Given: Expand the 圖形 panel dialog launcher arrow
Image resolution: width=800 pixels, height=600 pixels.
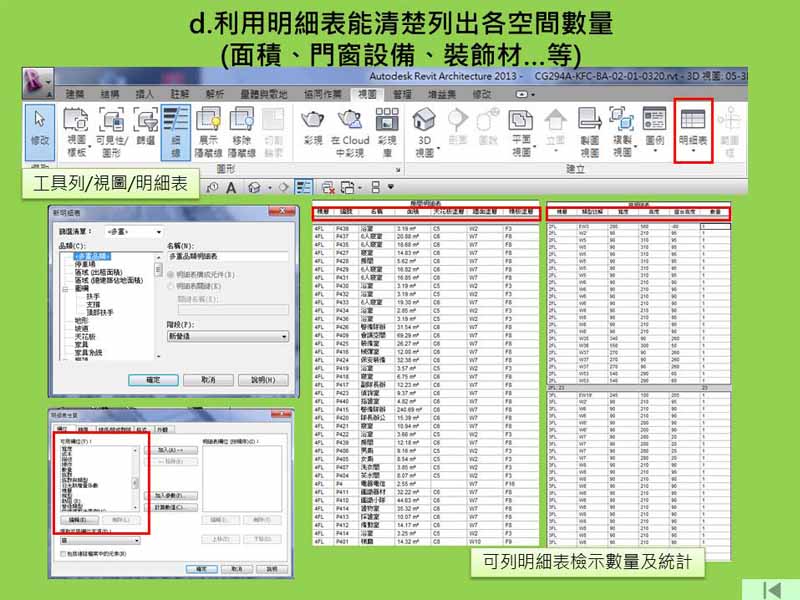Looking at the screenshot, I should click(x=397, y=170).
